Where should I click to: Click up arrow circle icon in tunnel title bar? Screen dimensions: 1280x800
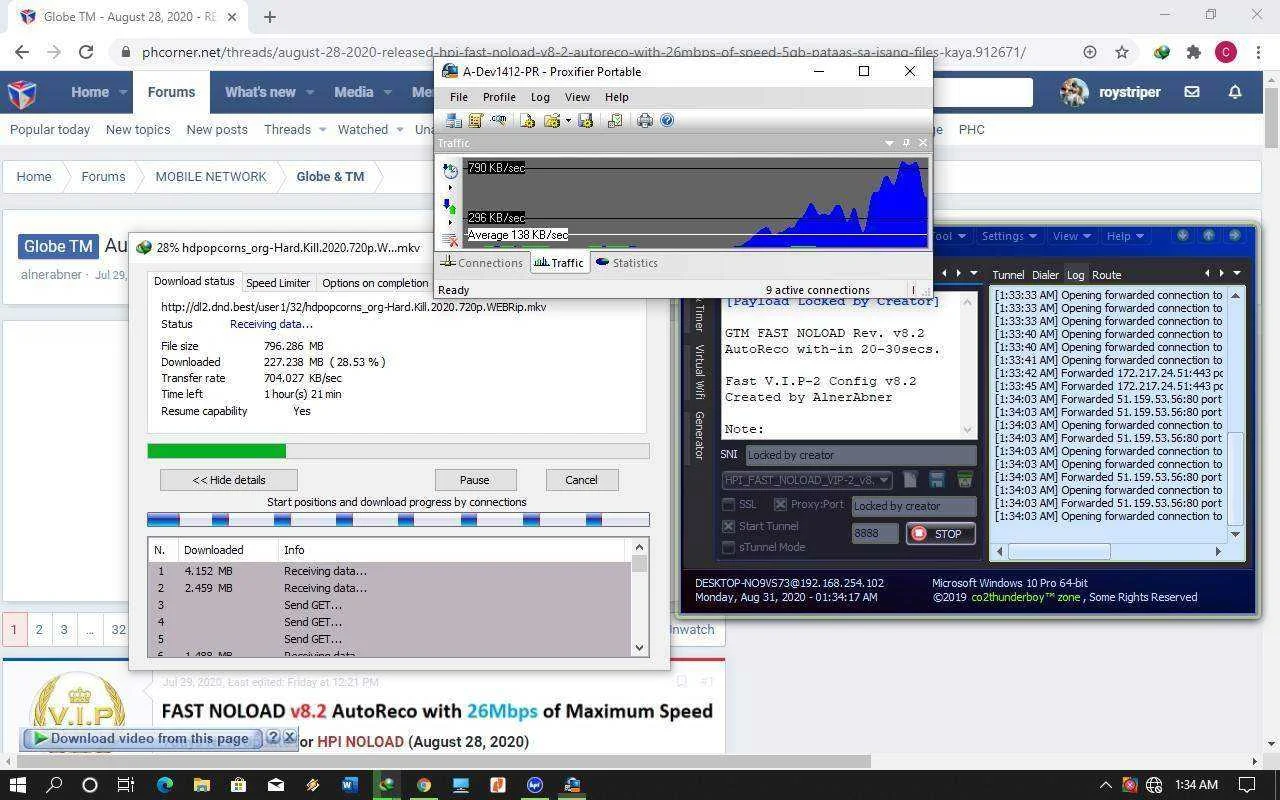click(x=1209, y=235)
